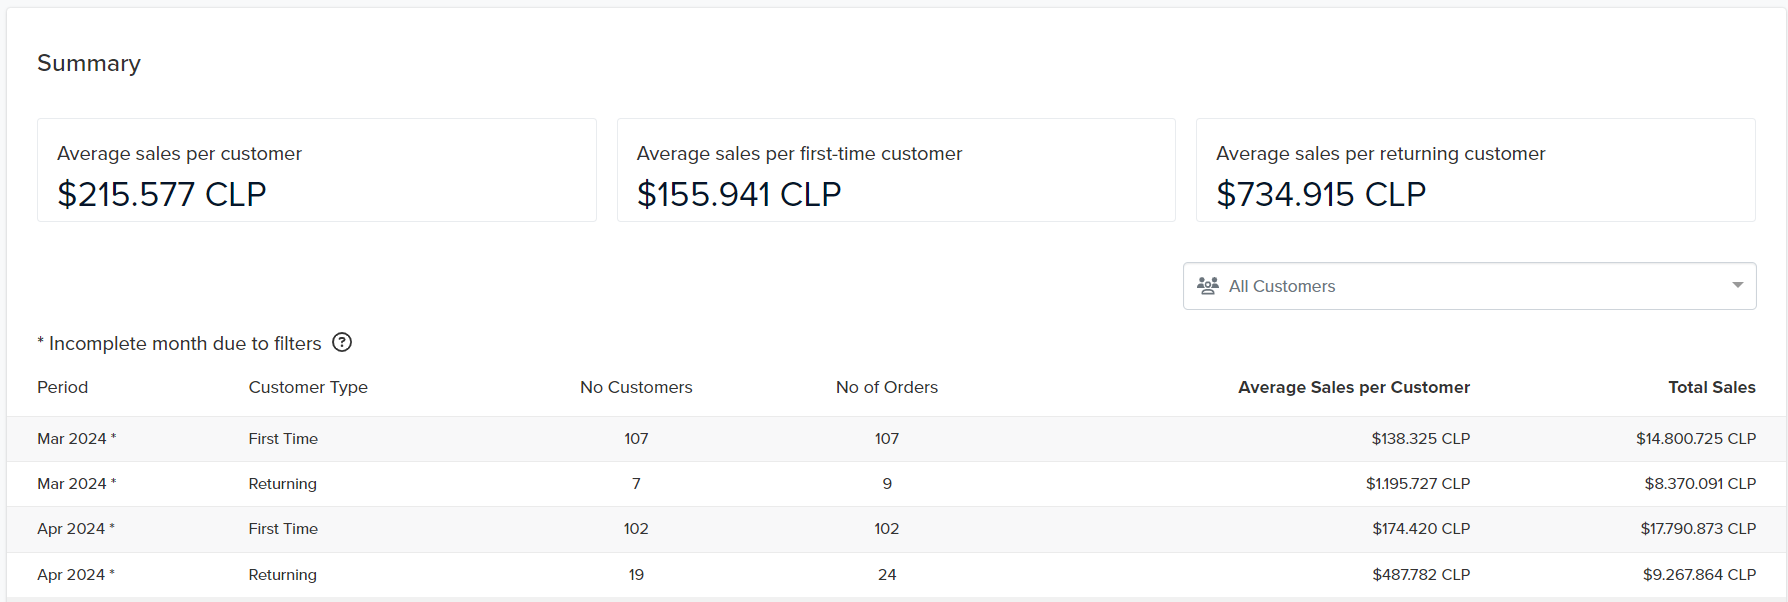This screenshot has height=602, width=1788.
Task: Sort by Average Sales per Customer header
Action: click(x=1353, y=387)
